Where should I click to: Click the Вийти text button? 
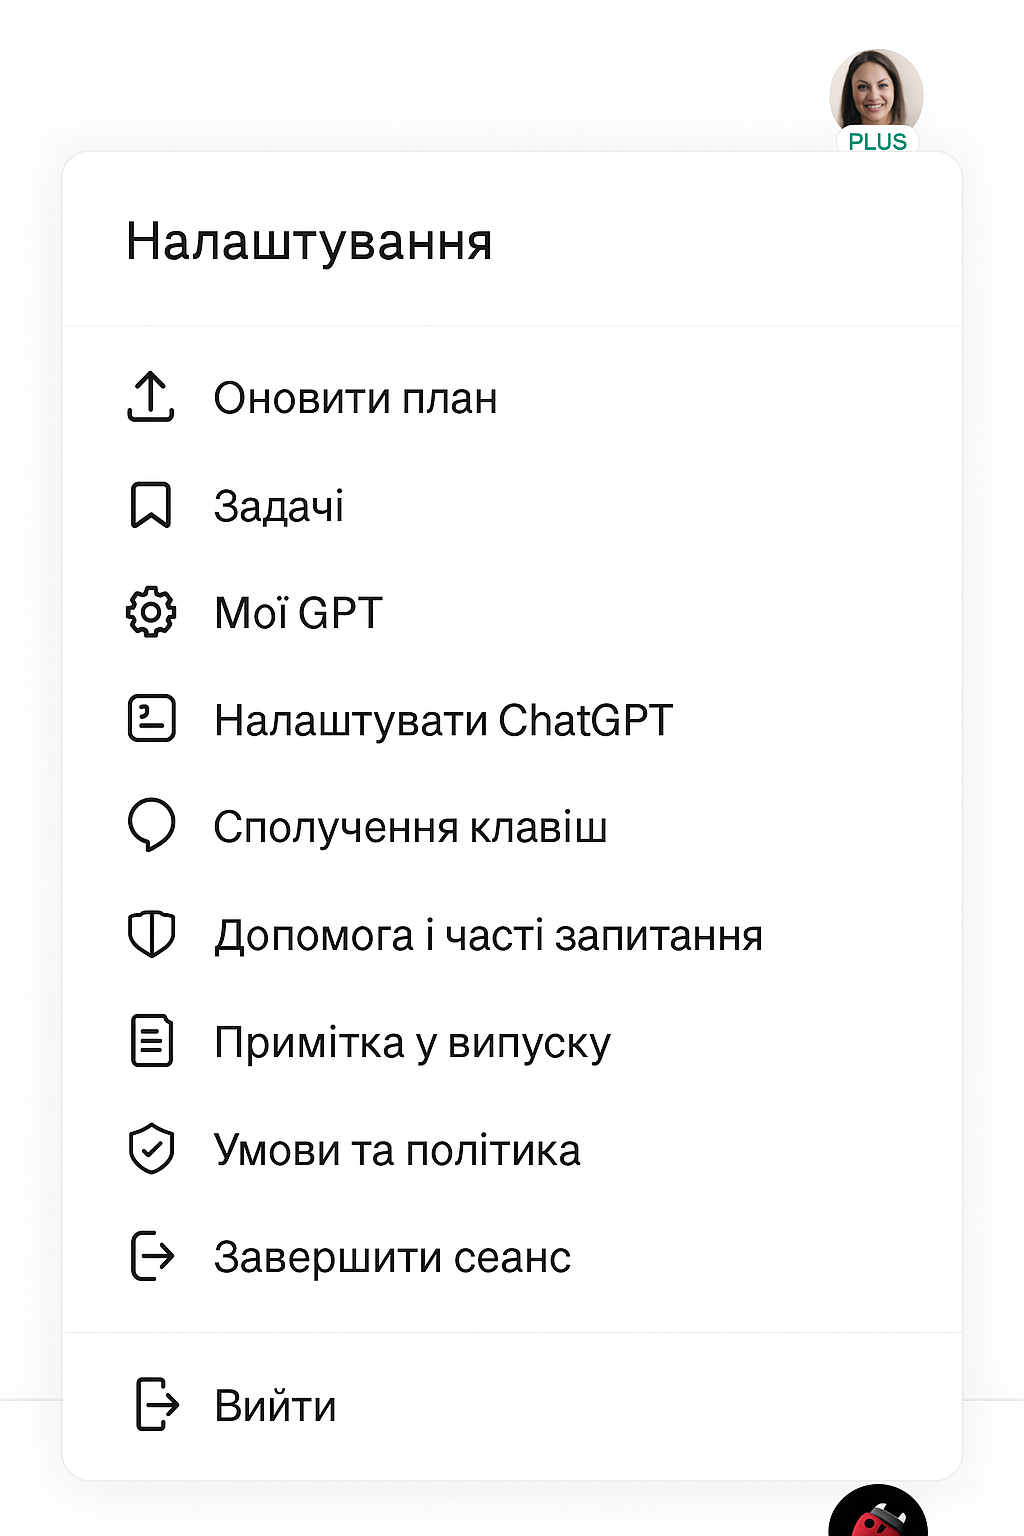coord(275,1406)
